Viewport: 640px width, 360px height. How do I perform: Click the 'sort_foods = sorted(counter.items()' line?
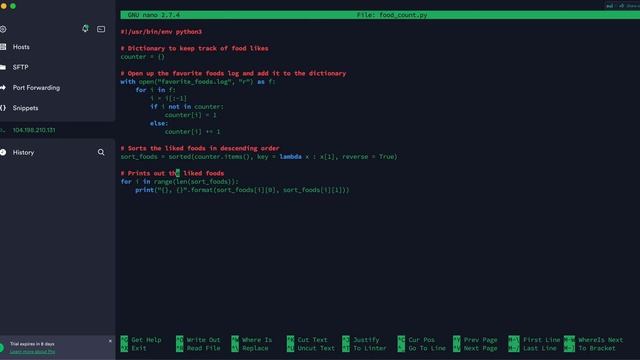tap(259, 156)
